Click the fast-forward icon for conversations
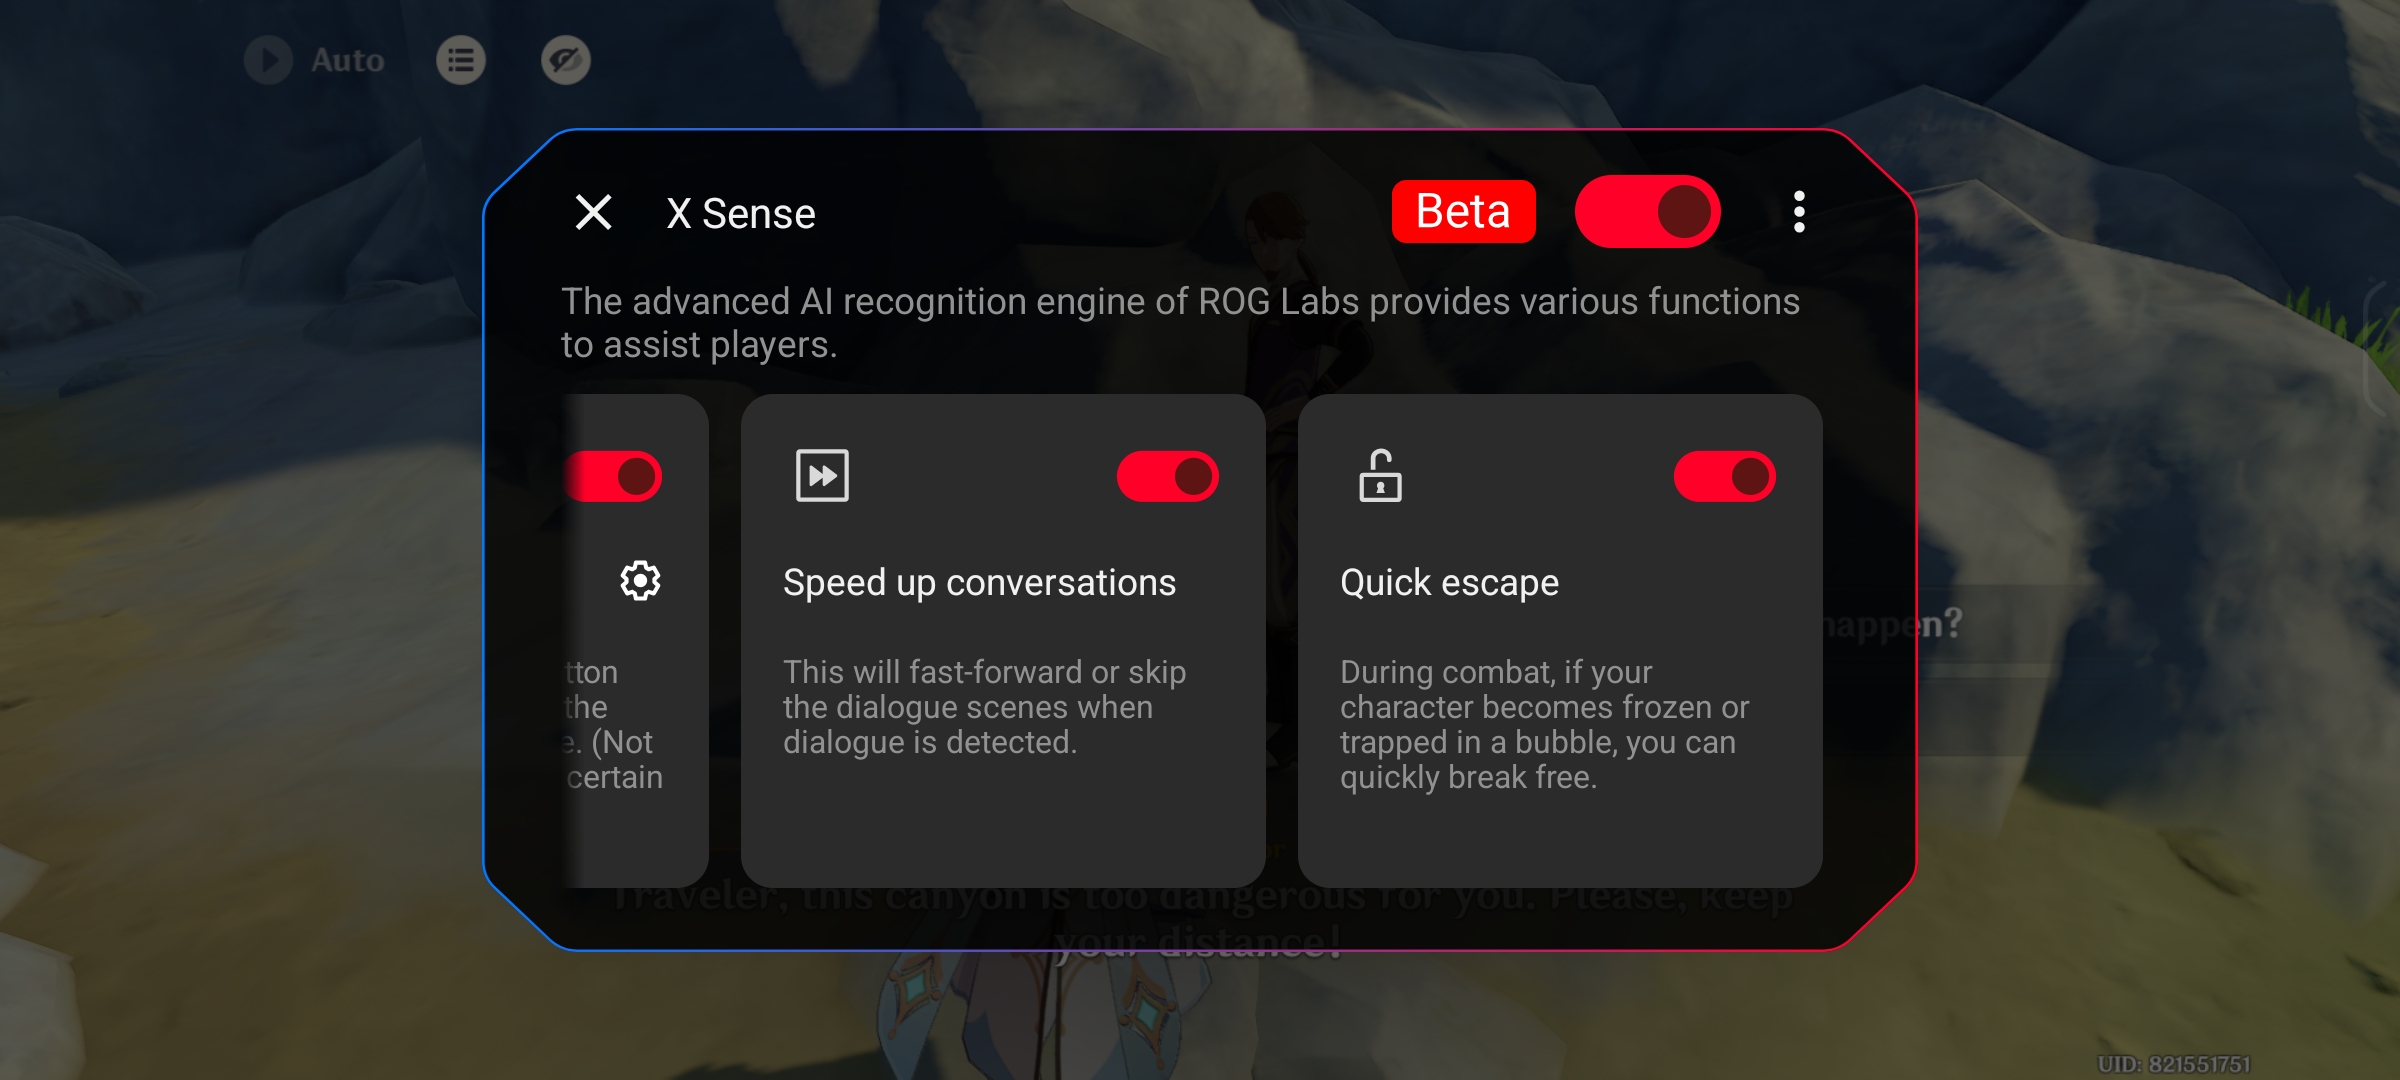This screenshot has height=1080, width=2400. (x=822, y=476)
